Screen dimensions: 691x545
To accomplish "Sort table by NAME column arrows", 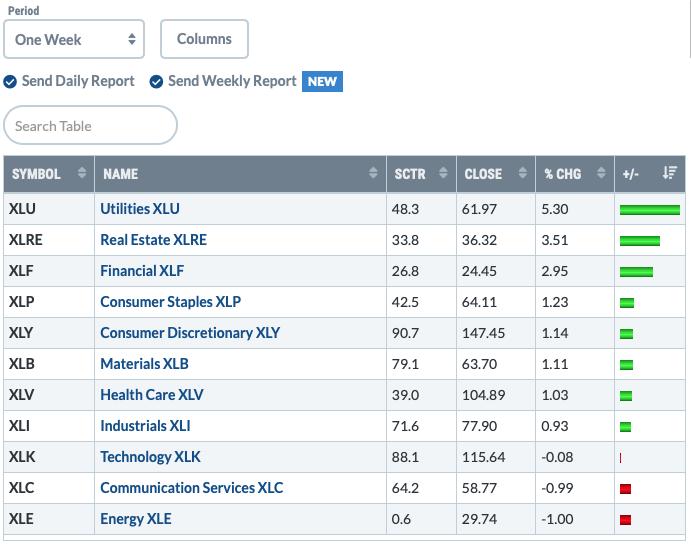I will (x=373, y=174).
